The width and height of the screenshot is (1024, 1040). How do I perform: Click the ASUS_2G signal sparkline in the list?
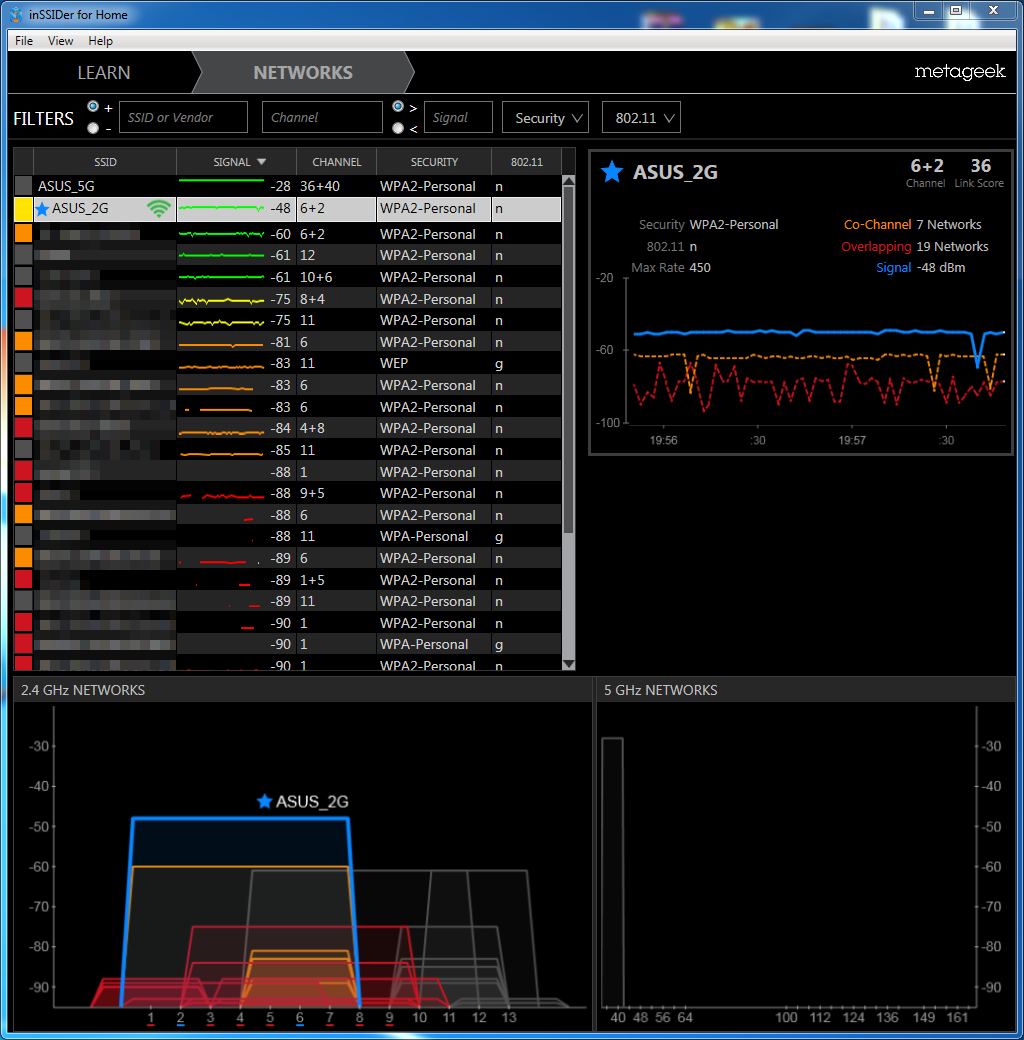point(222,208)
